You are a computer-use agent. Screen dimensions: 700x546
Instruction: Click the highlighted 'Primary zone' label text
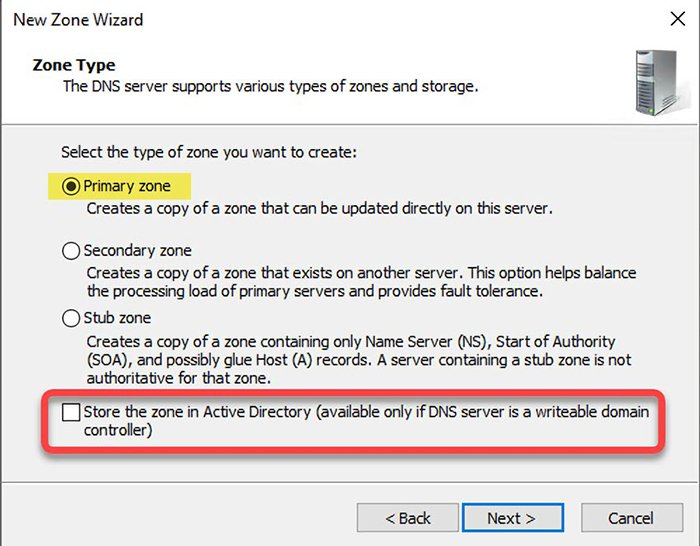(x=127, y=186)
